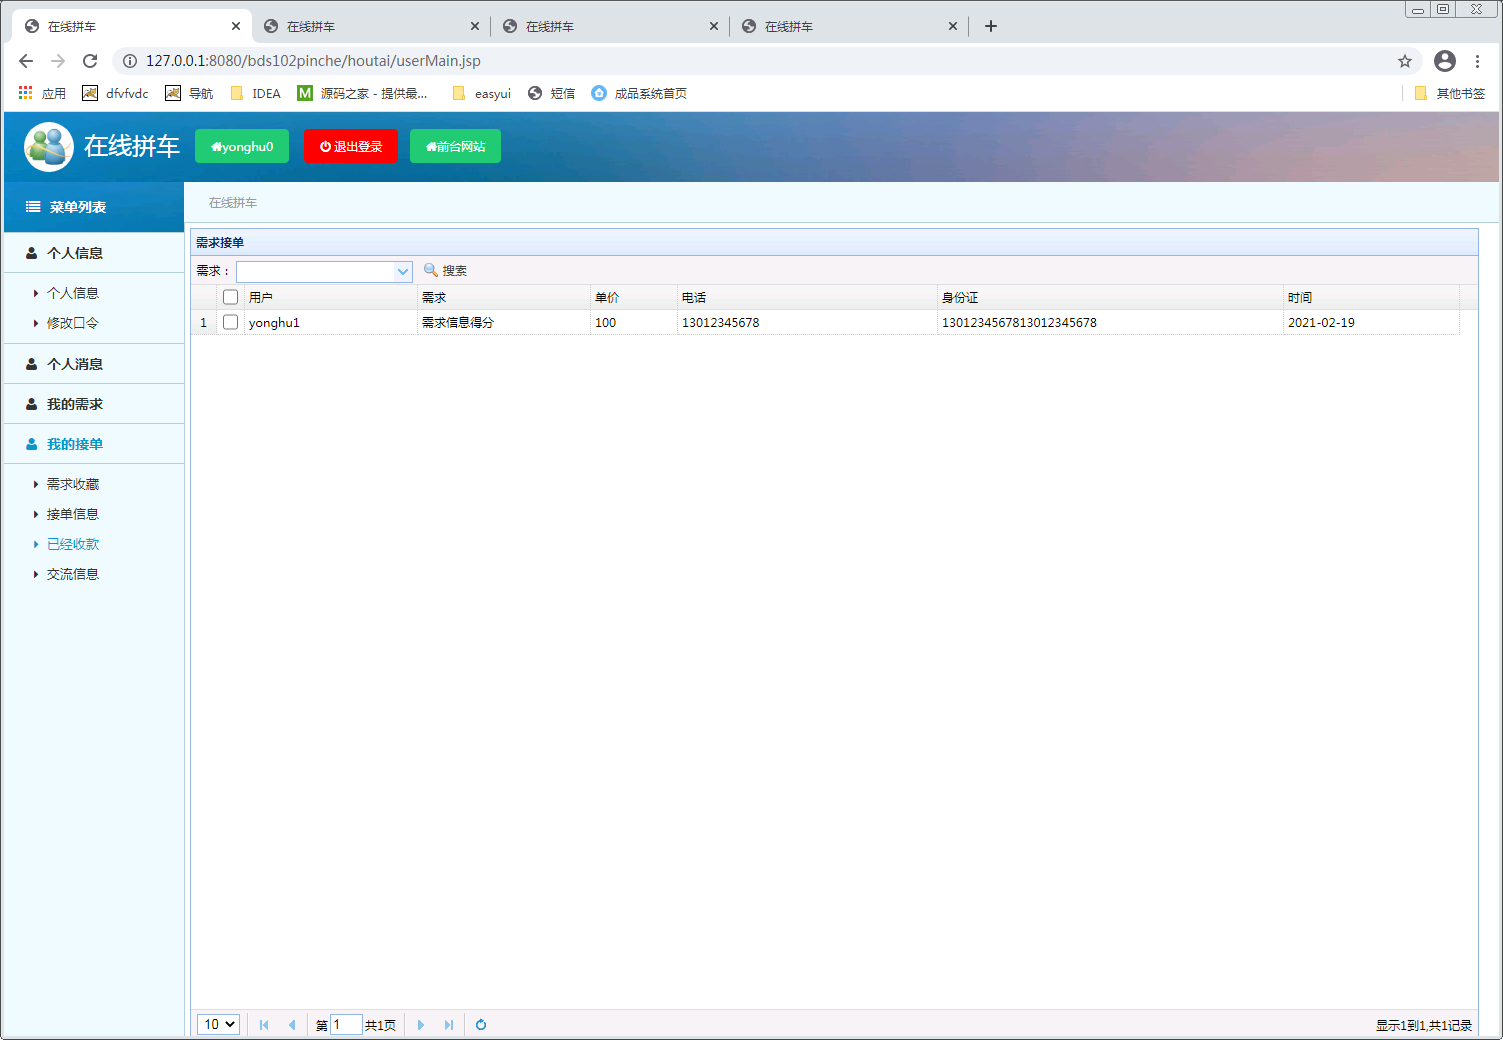Click the red 退出登录 button
The image size is (1503, 1040).
(x=351, y=146)
